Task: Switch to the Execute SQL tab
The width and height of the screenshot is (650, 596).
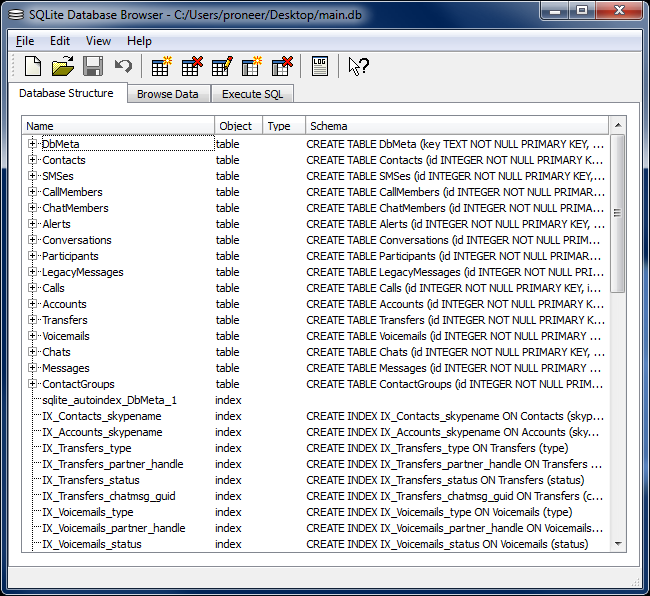Action: point(251,94)
